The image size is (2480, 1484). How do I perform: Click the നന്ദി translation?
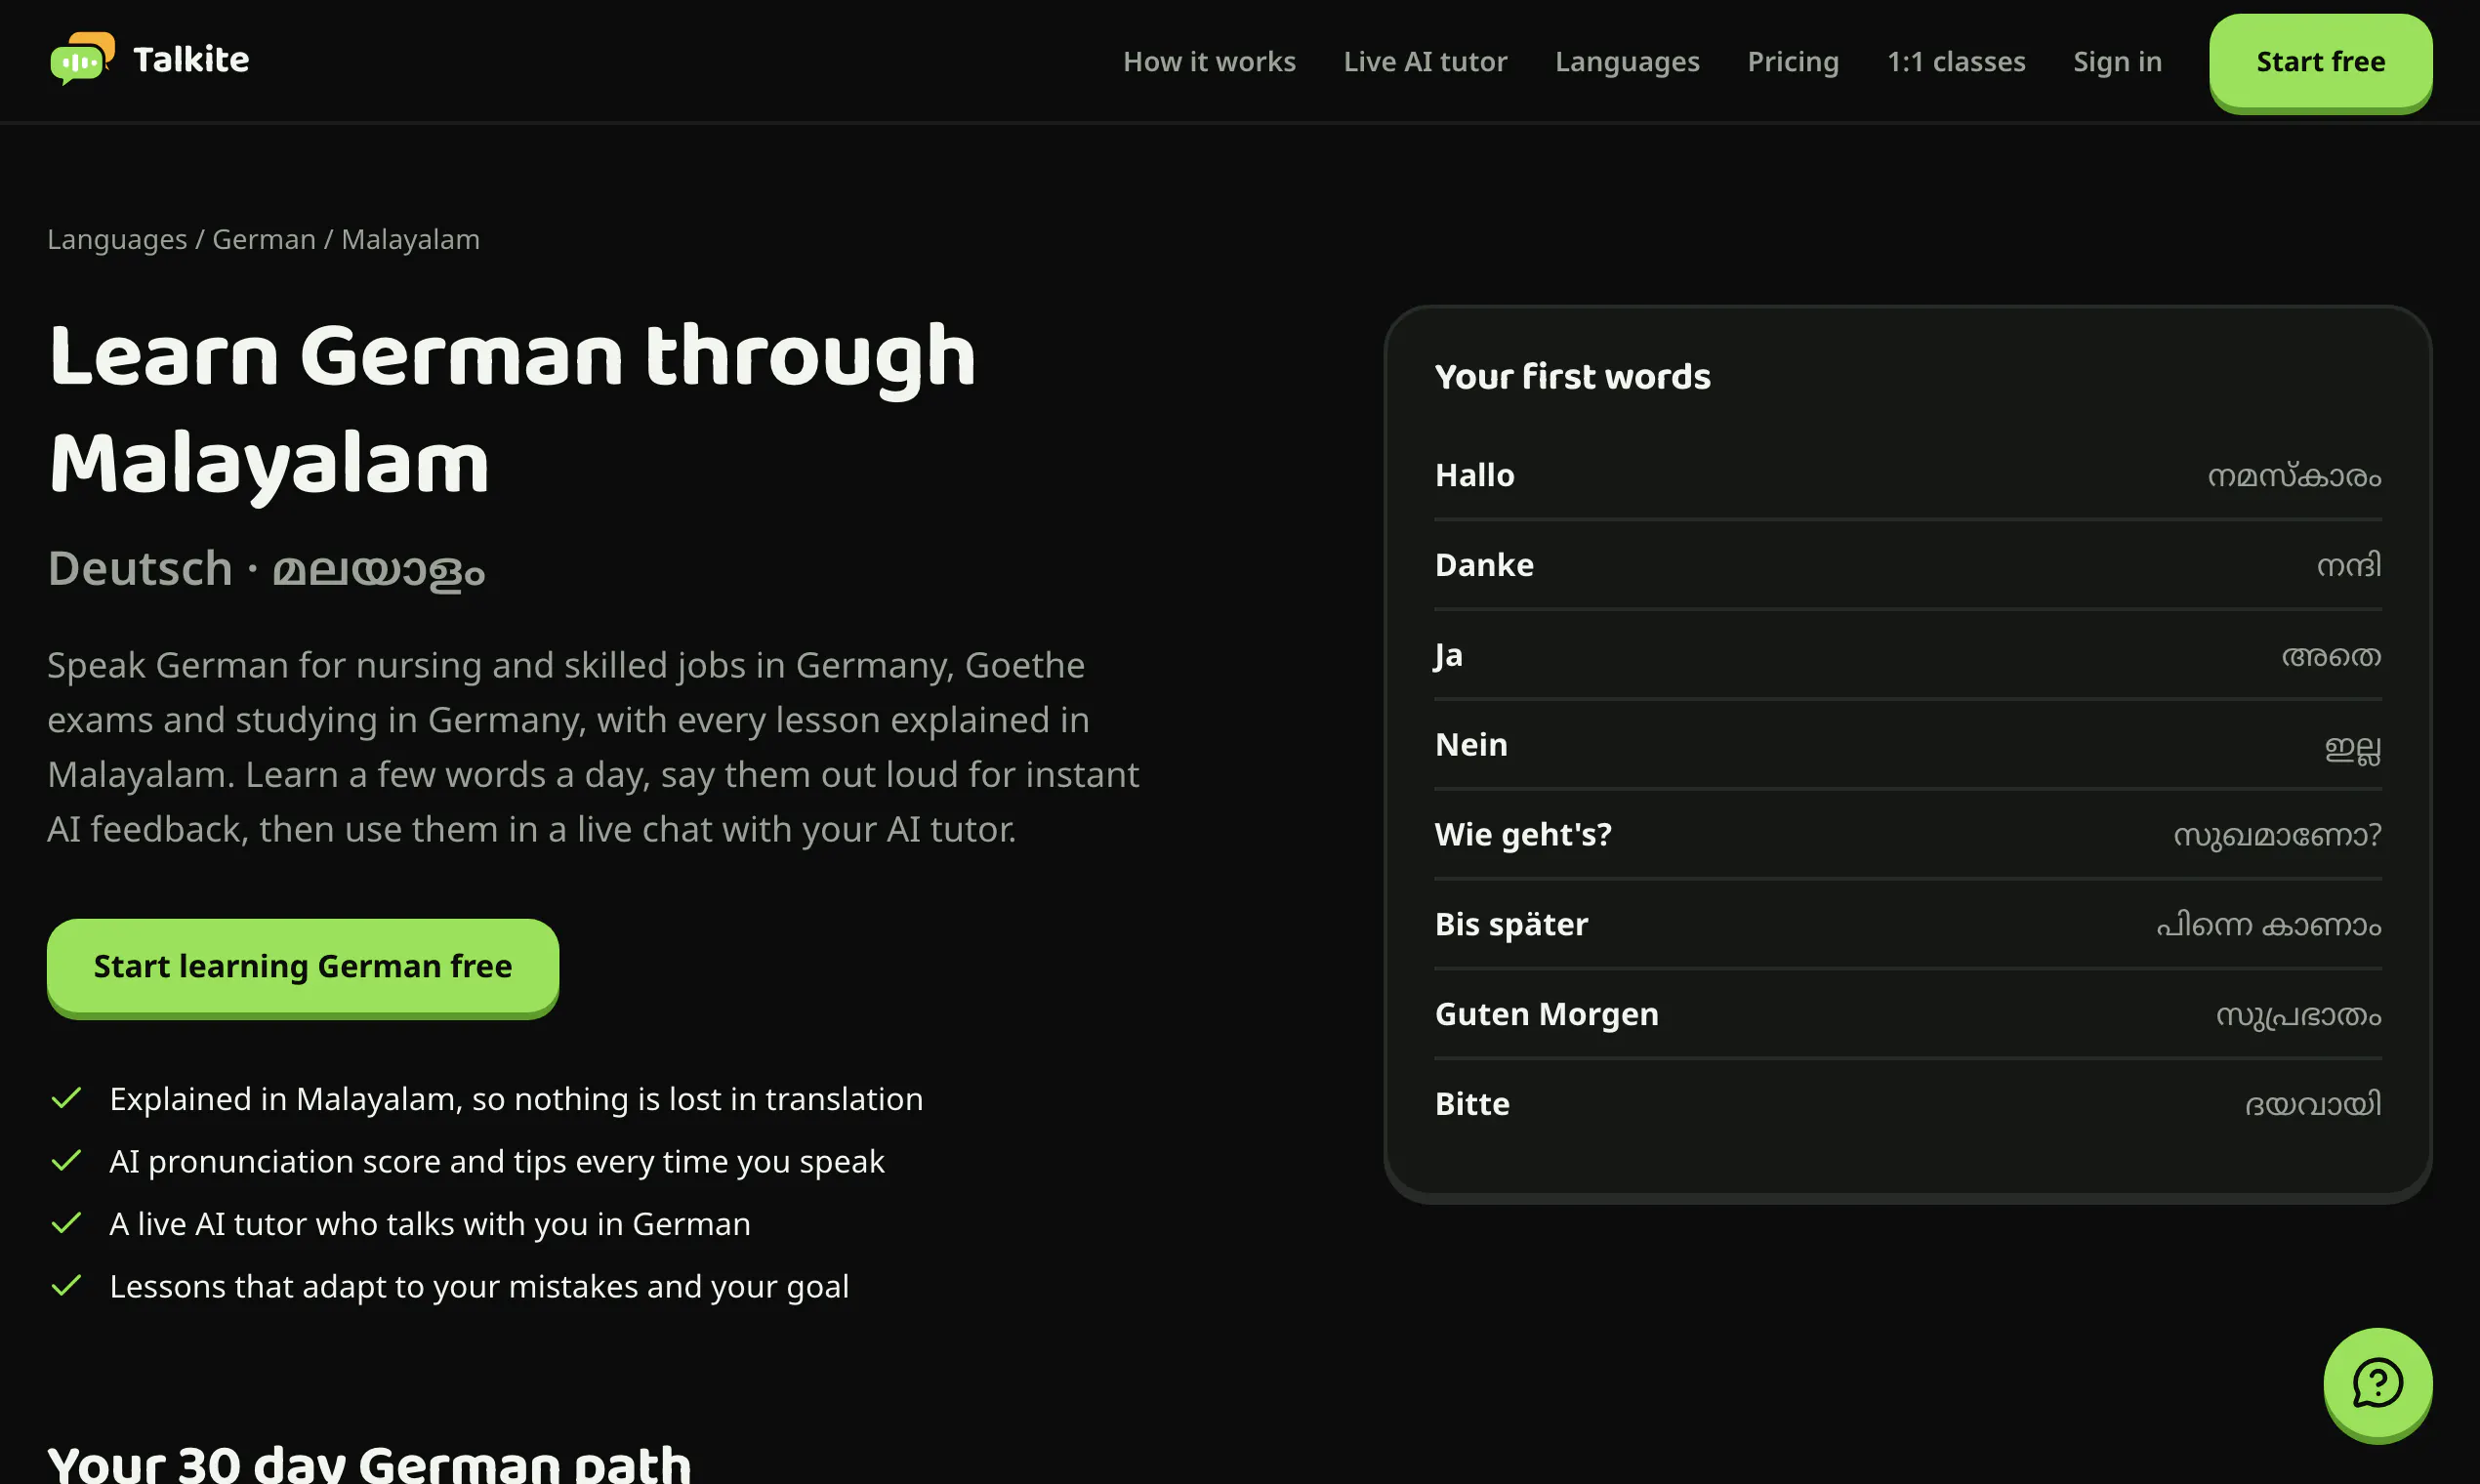tap(2348, 565)
